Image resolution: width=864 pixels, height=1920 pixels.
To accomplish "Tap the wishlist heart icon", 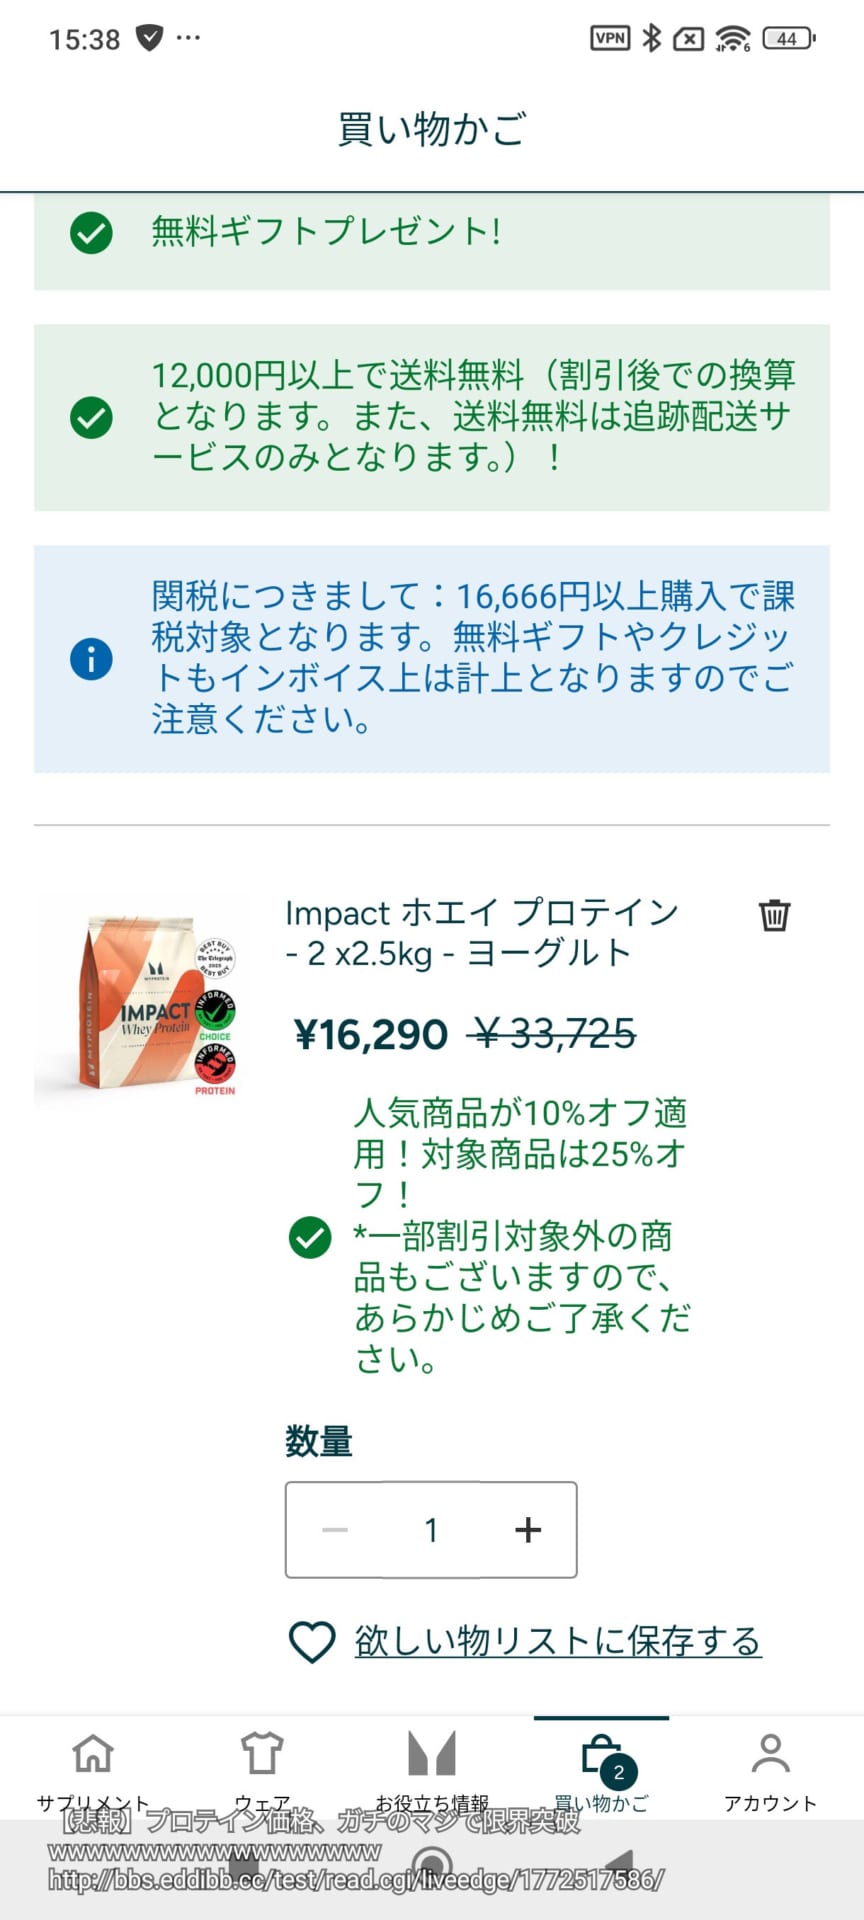I will [x=312, y=1642].
